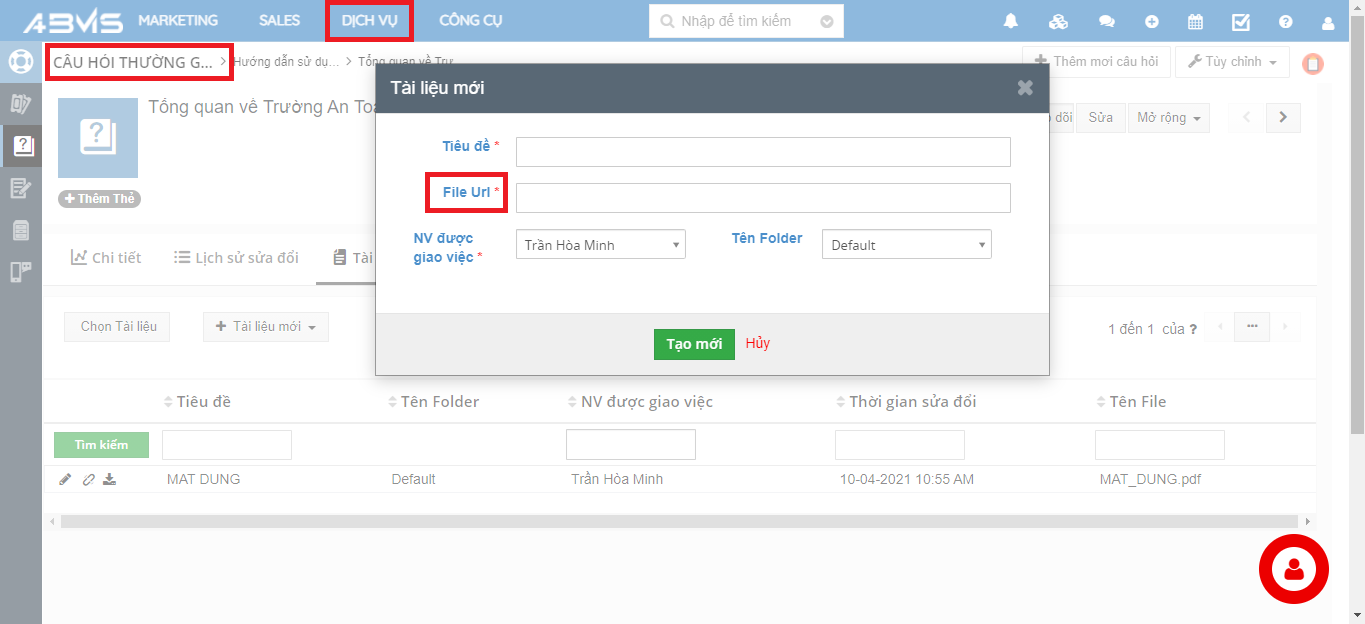Open the notifications bell icon

click(1011, 21)
